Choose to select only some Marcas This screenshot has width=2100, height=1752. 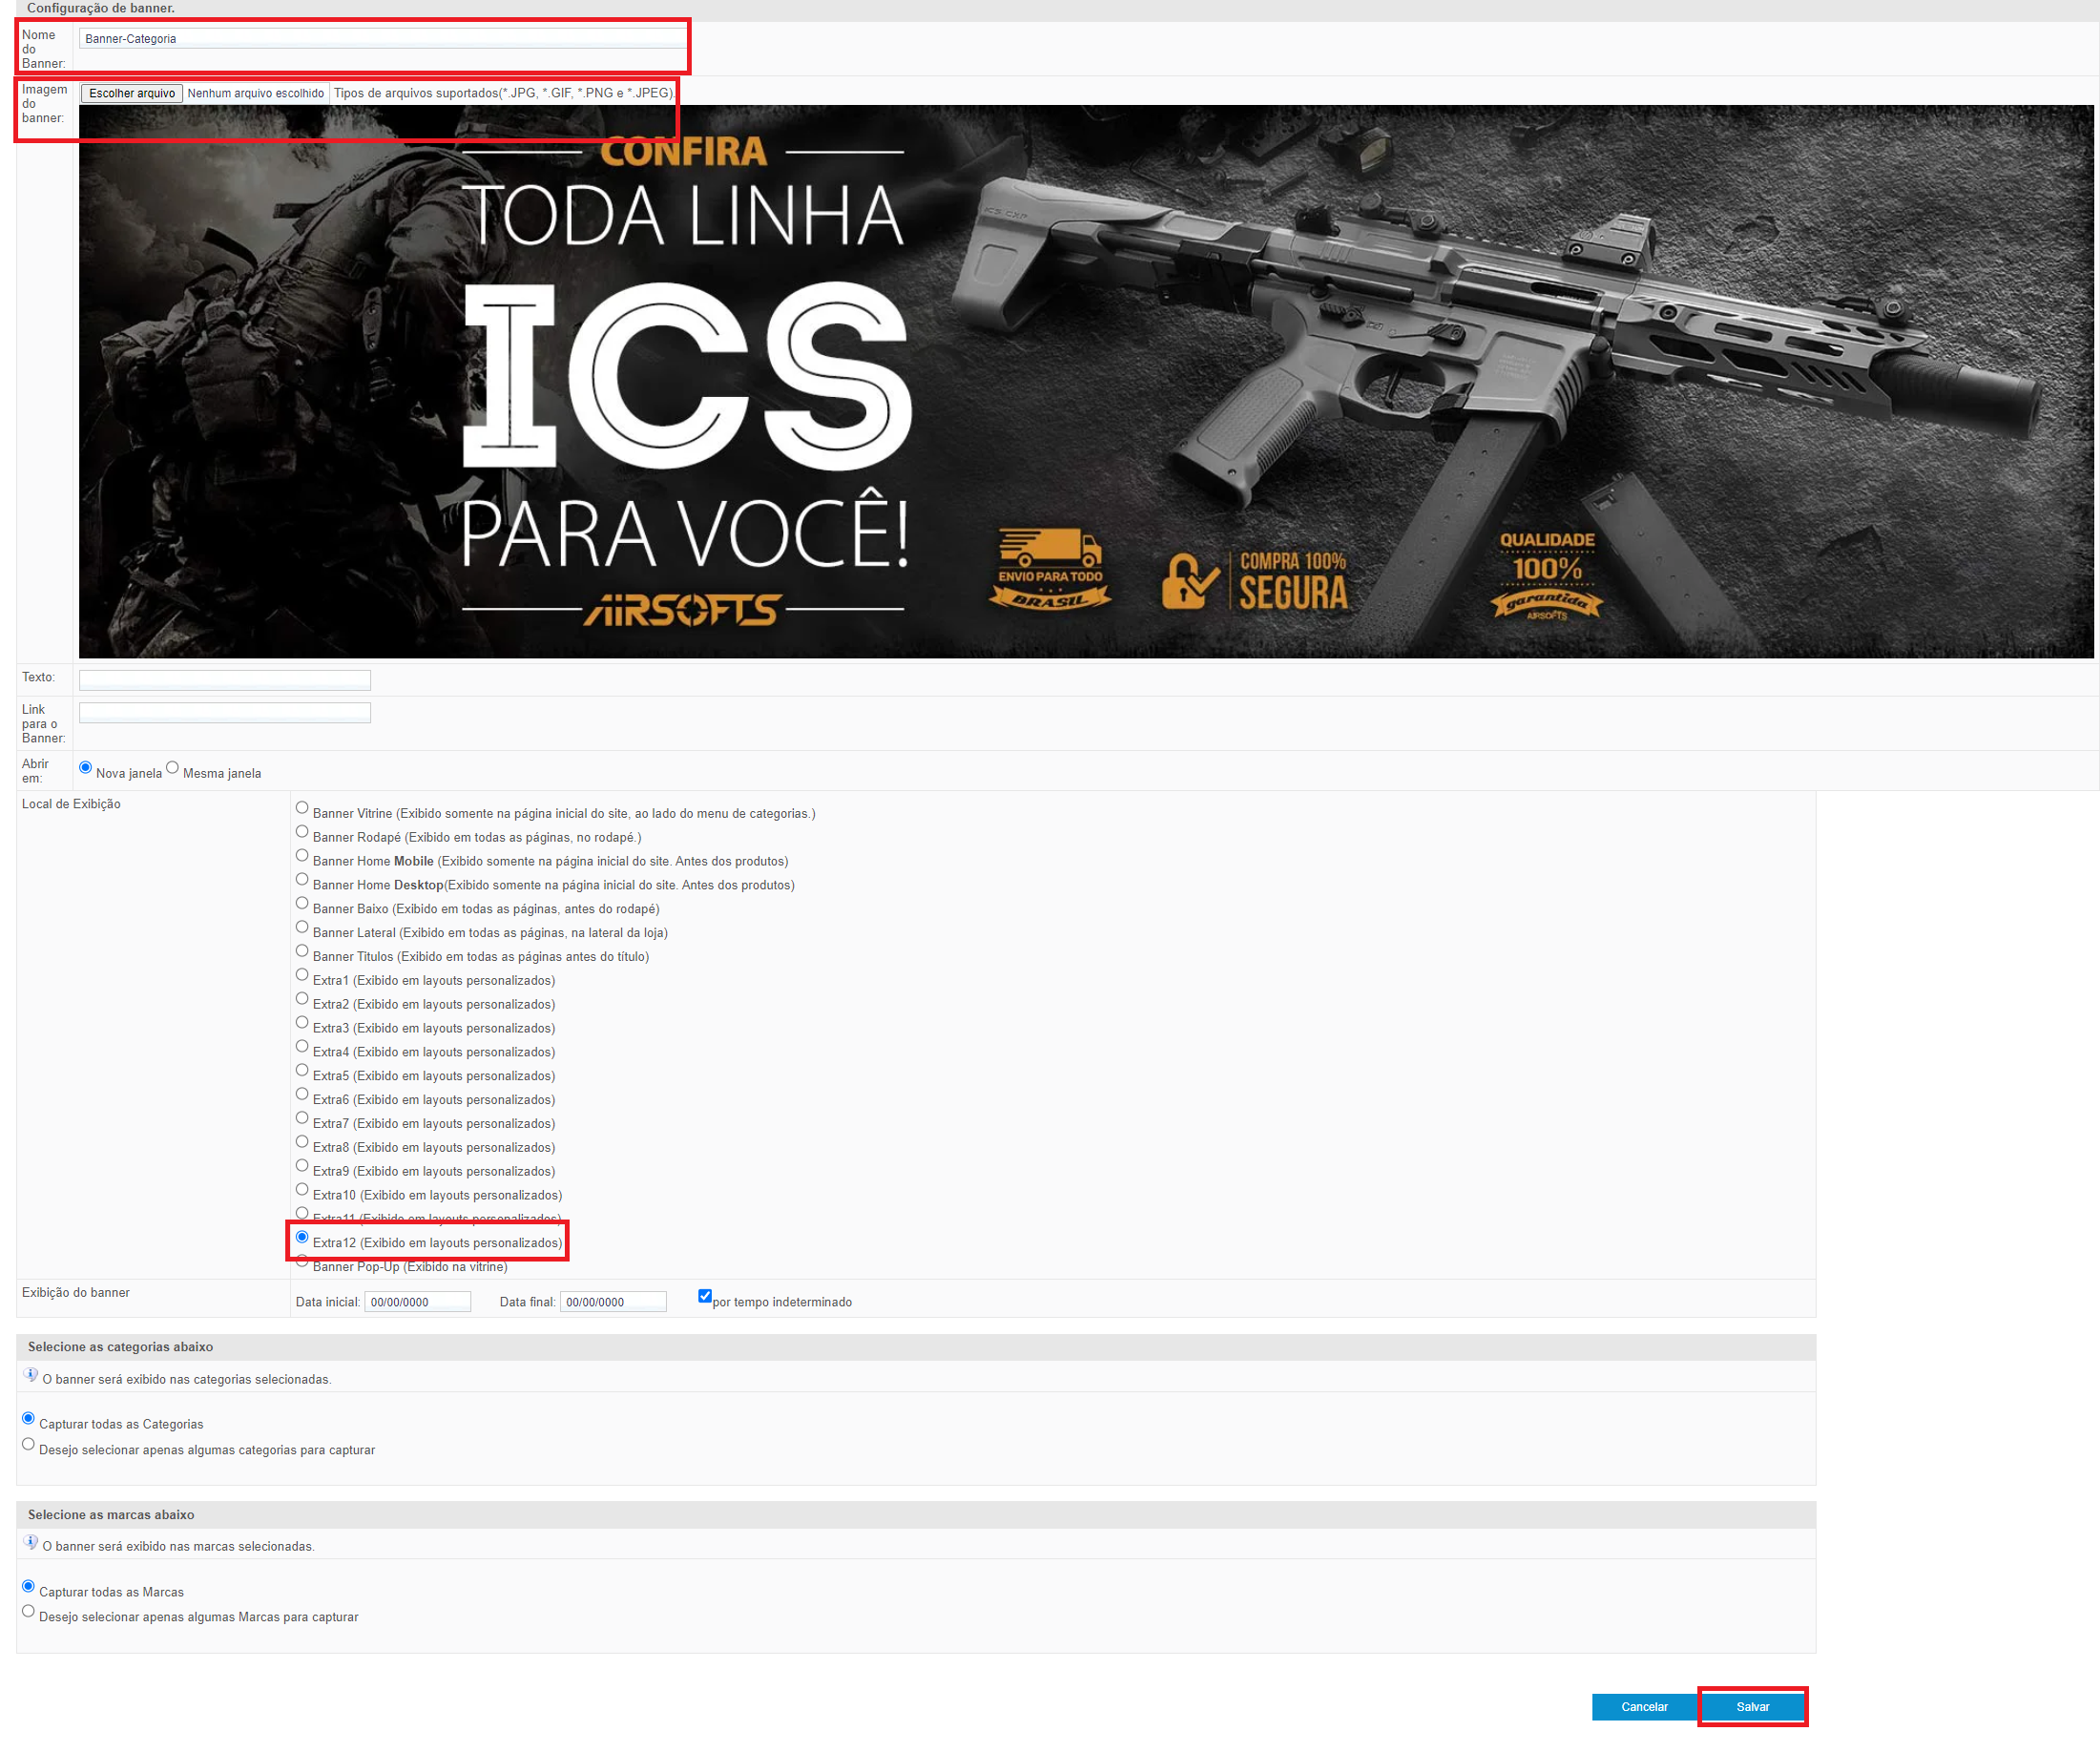point(28,1612)
